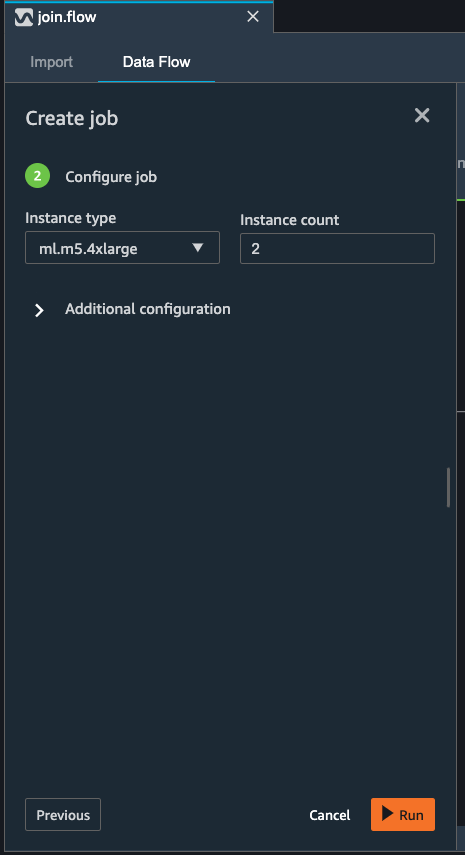Image resolution: width=465 pixels, height=855 pixels.
Task: Click the Instance count label
Action: coord(289,220)
